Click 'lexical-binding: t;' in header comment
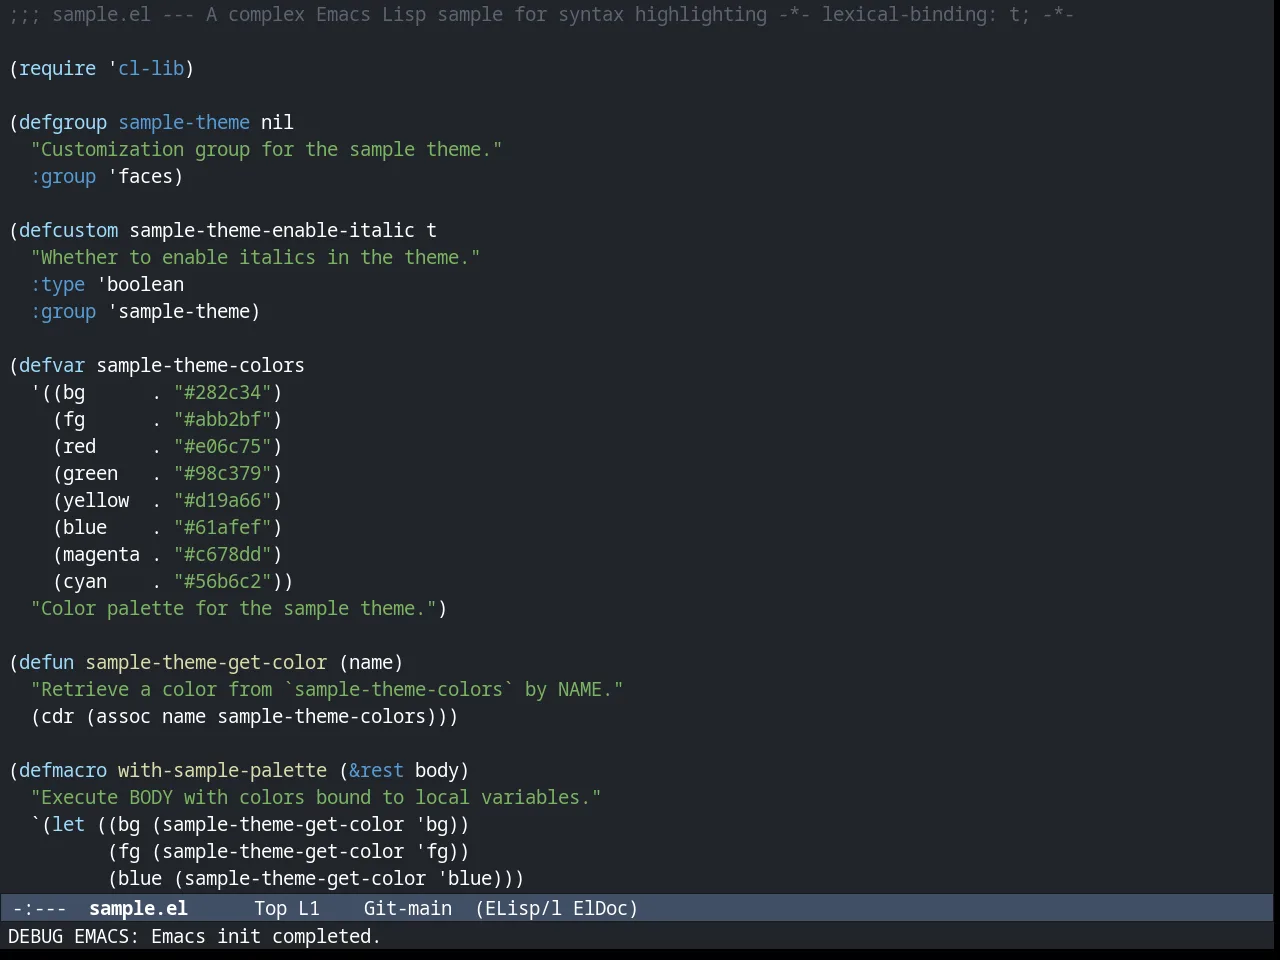This screenshot has height=960, width=1280. 926,14
